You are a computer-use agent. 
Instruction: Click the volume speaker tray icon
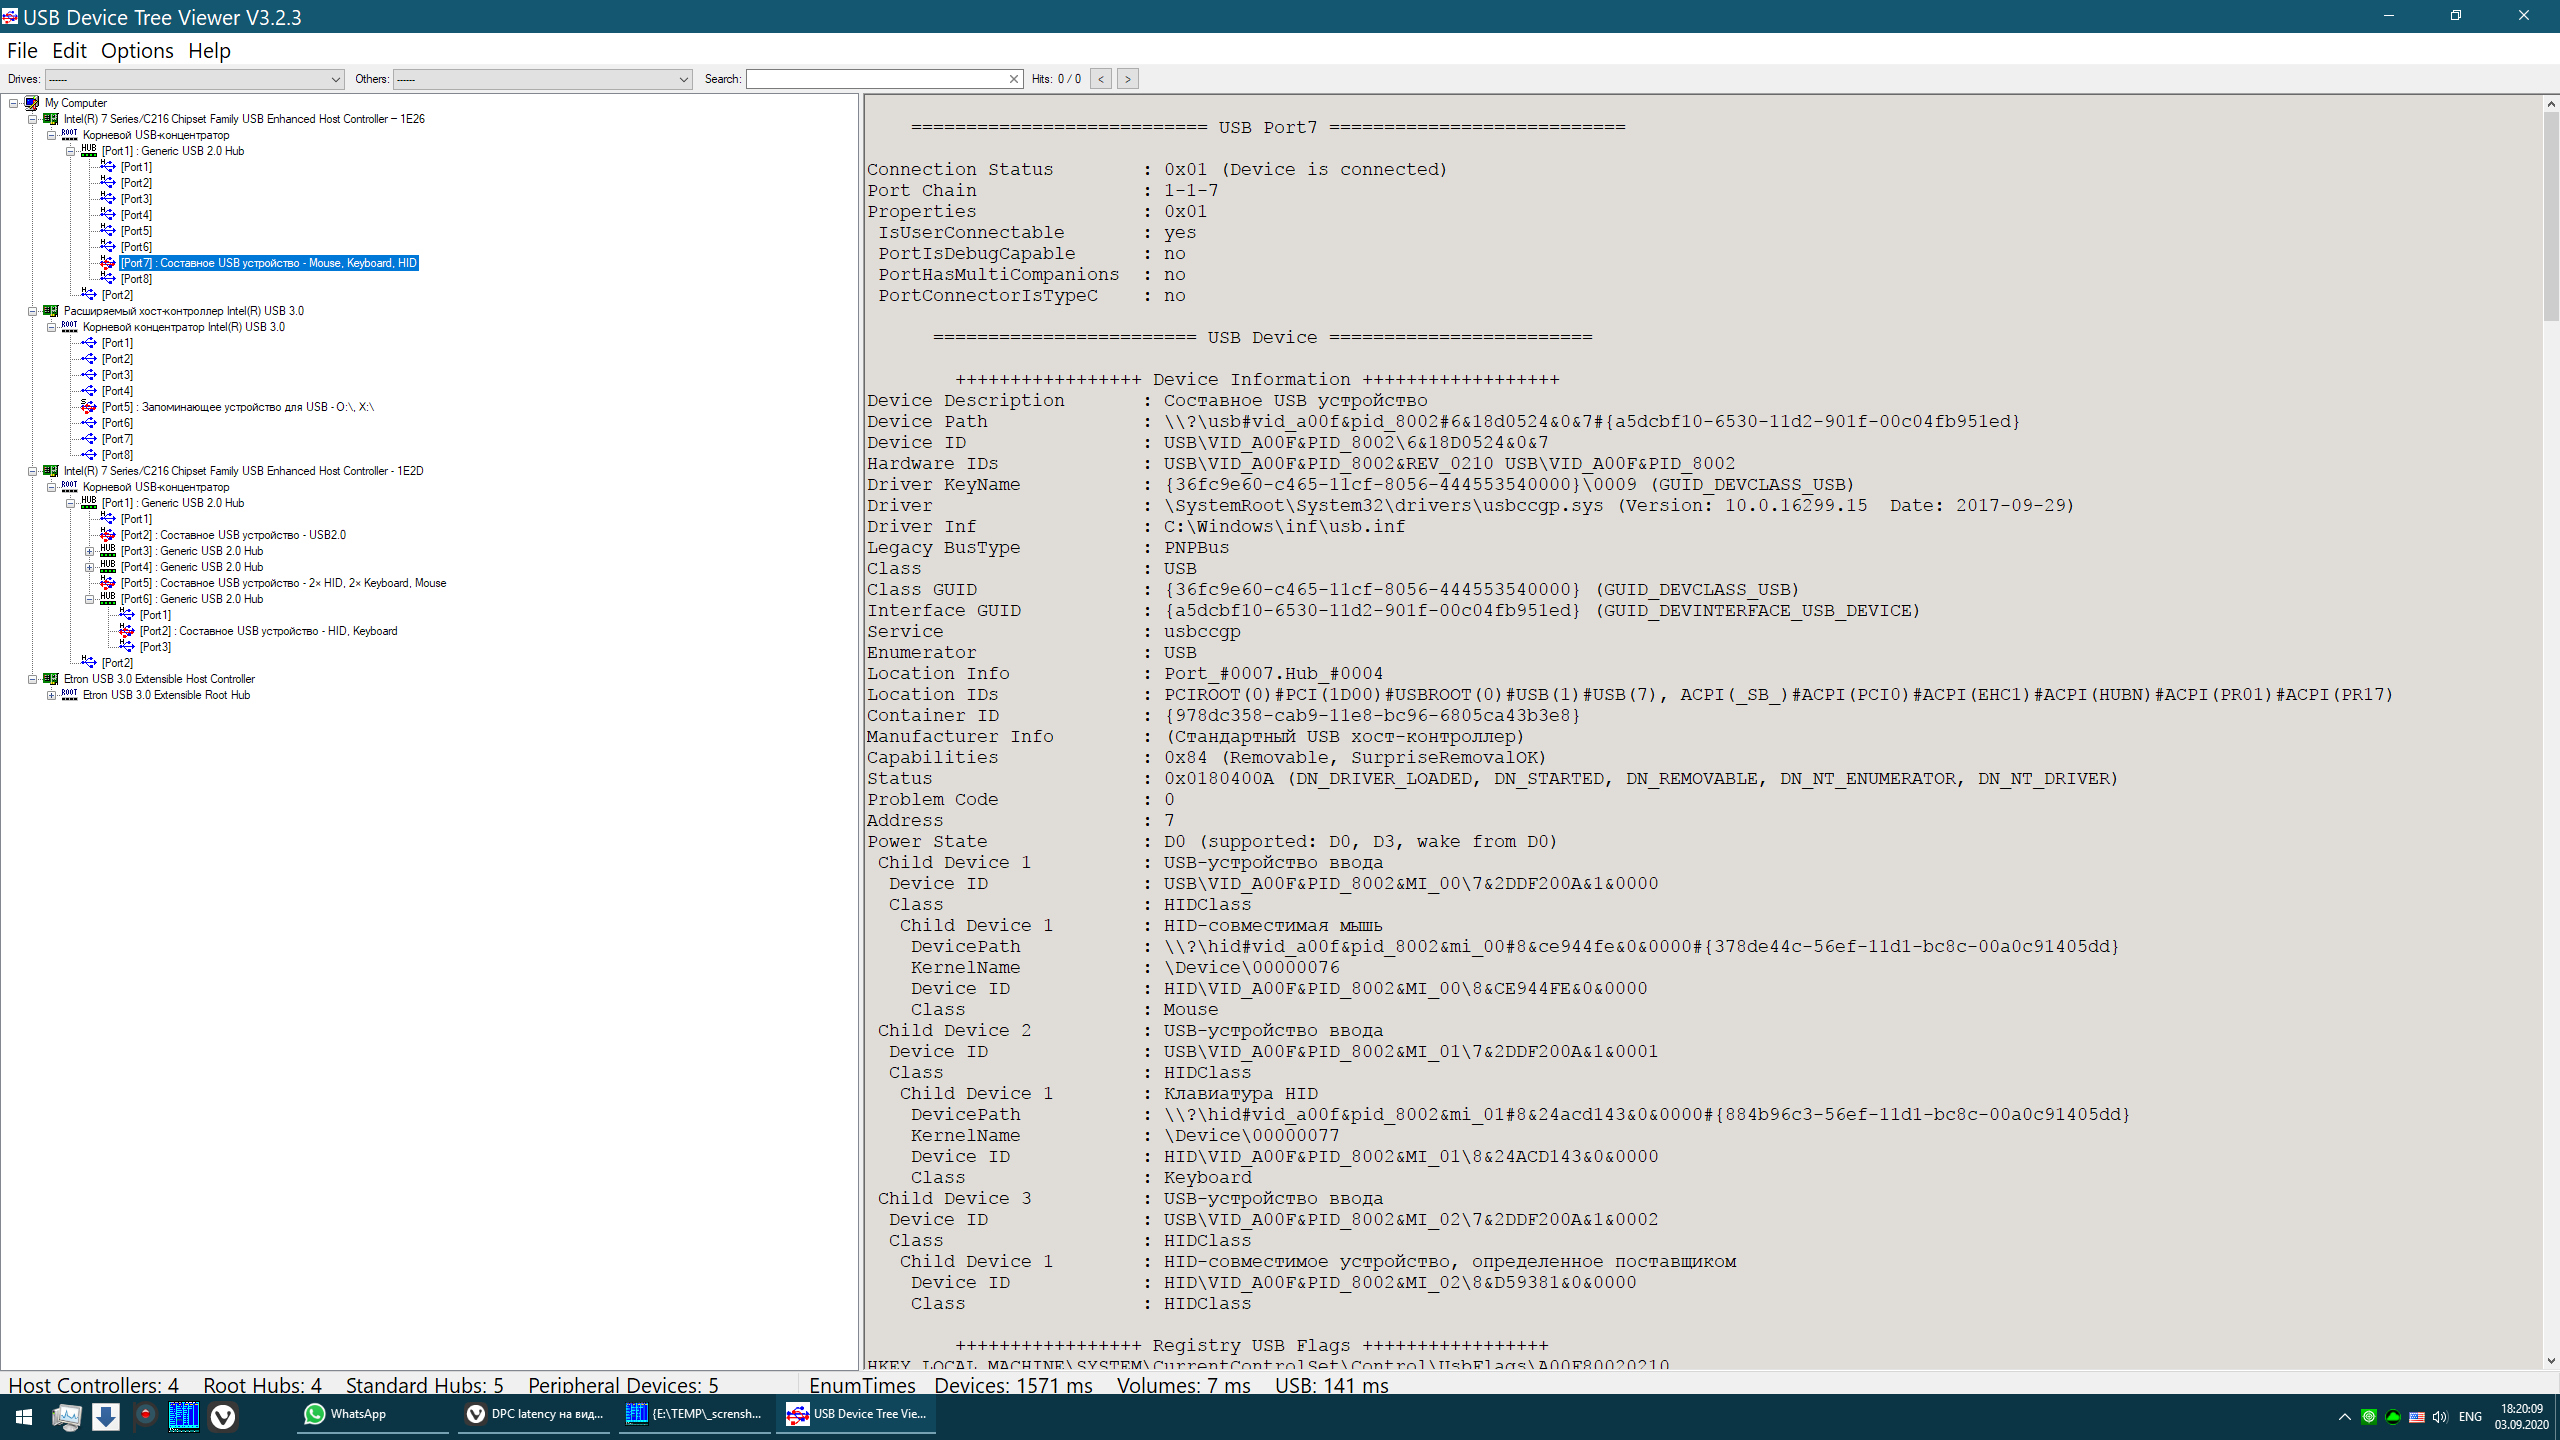2440,1416
